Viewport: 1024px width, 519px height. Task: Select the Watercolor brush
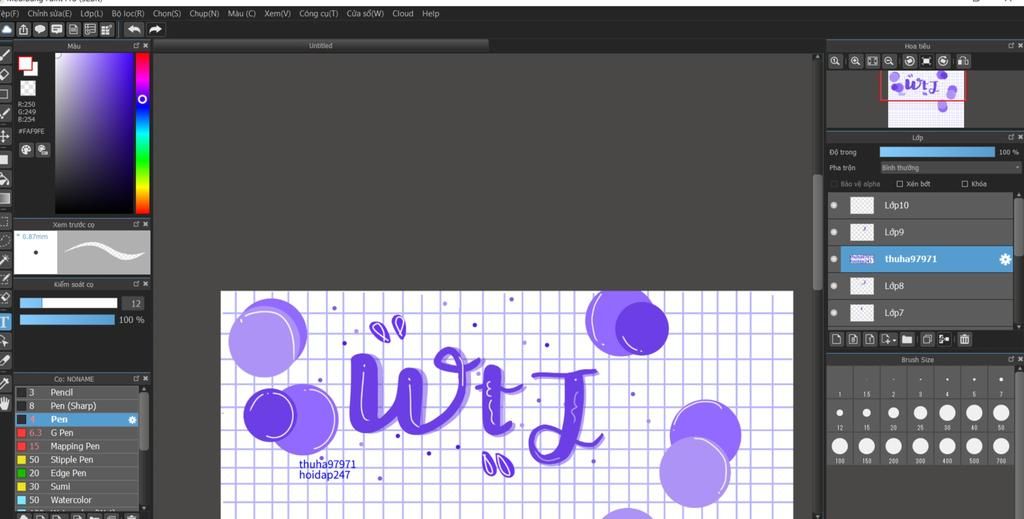[x=76, y=500]
